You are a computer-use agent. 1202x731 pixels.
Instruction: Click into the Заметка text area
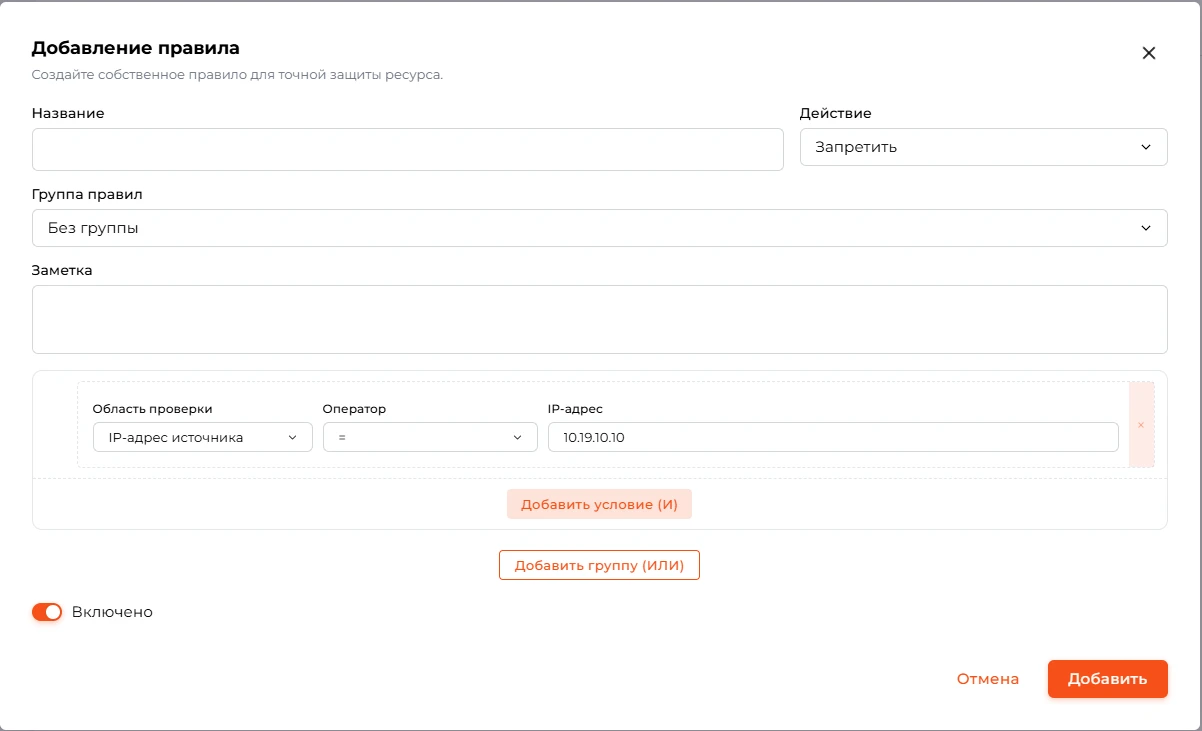coord(599,319)
